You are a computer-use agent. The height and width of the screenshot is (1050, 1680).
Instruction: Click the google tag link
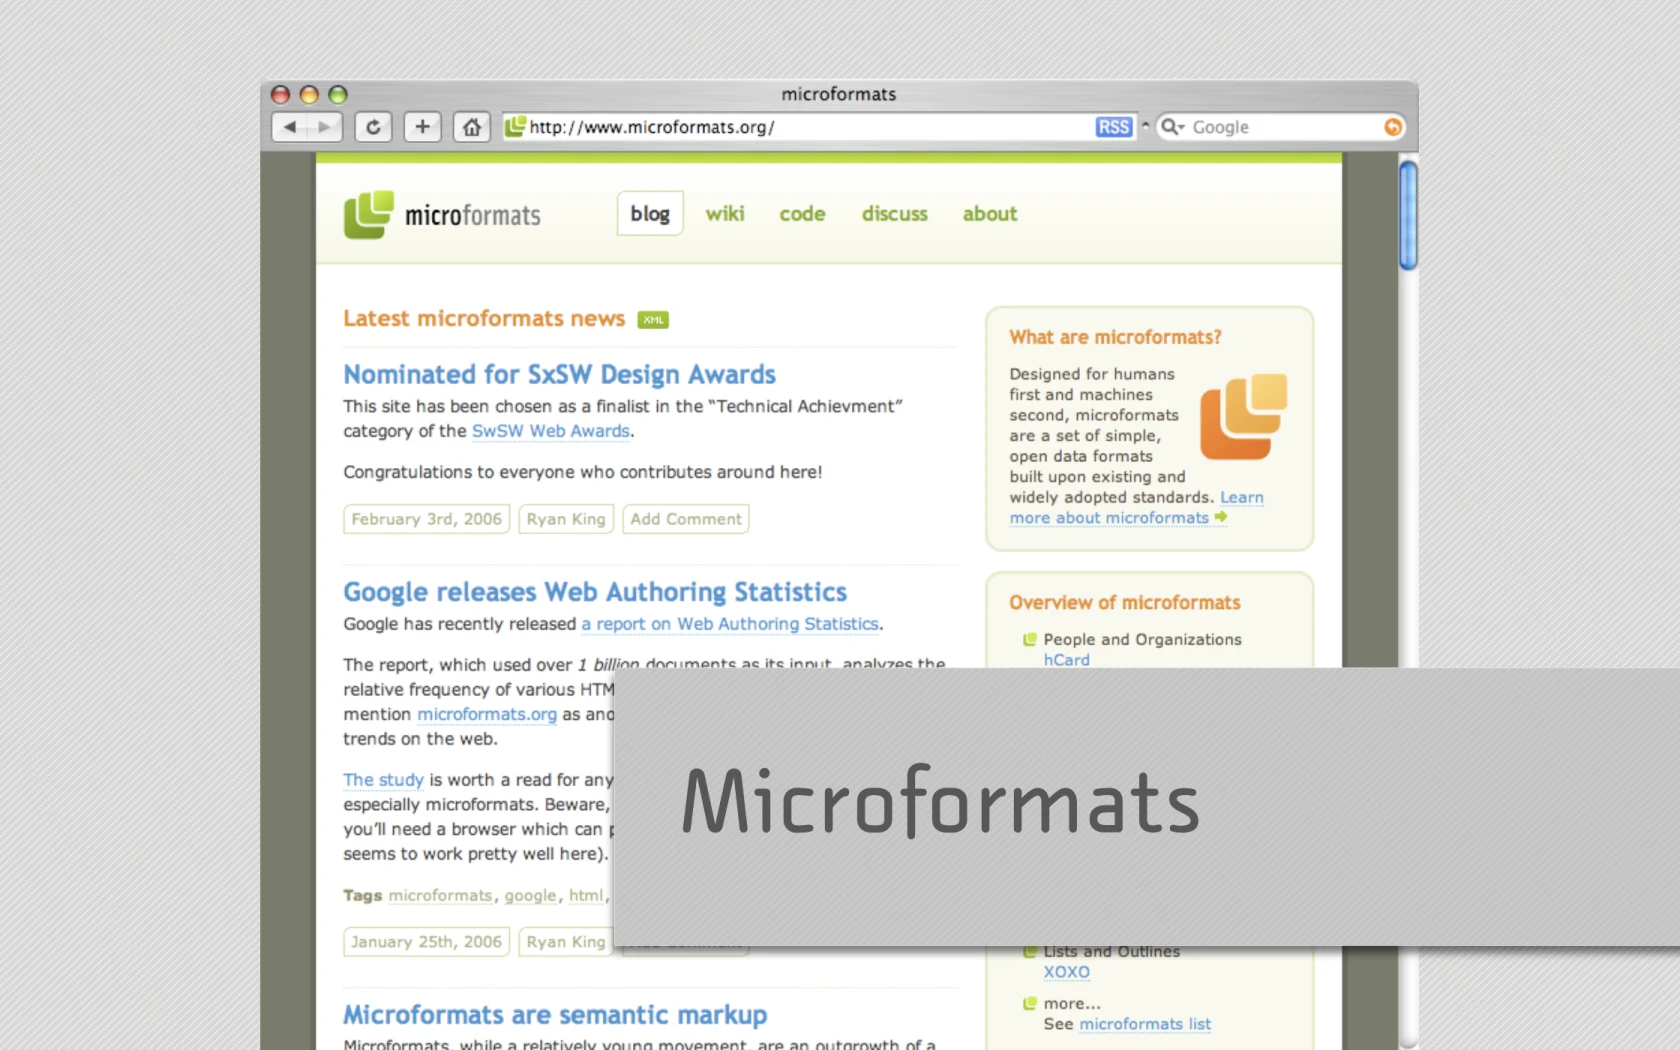(530, 895)
